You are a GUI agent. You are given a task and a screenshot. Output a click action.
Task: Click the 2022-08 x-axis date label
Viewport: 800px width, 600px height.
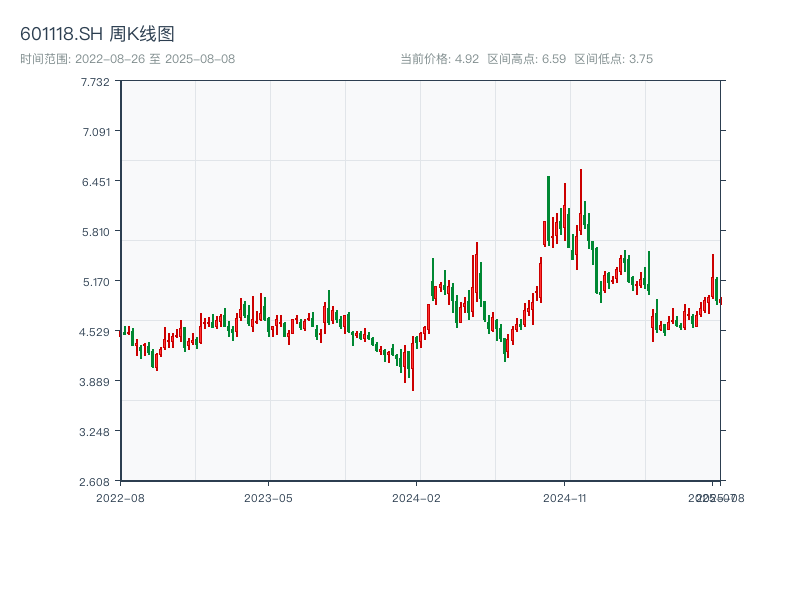[120, 497]
